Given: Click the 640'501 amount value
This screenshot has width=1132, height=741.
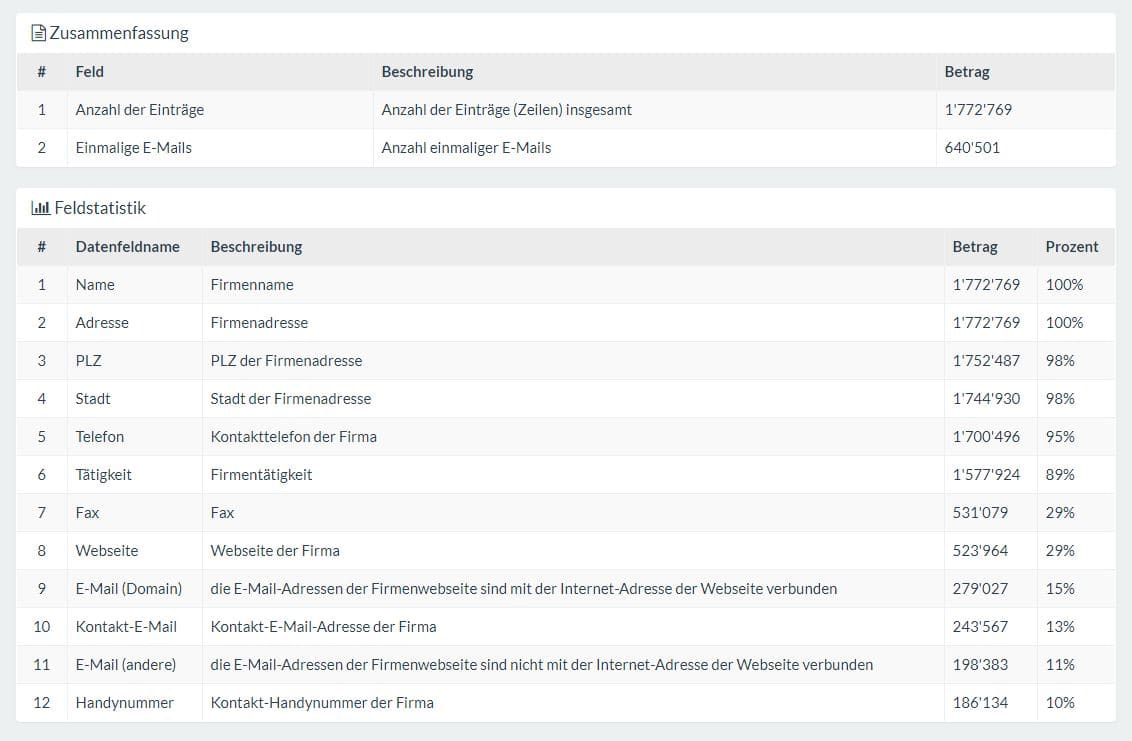Looking at the screenshot, I should (x=972, y=148).
